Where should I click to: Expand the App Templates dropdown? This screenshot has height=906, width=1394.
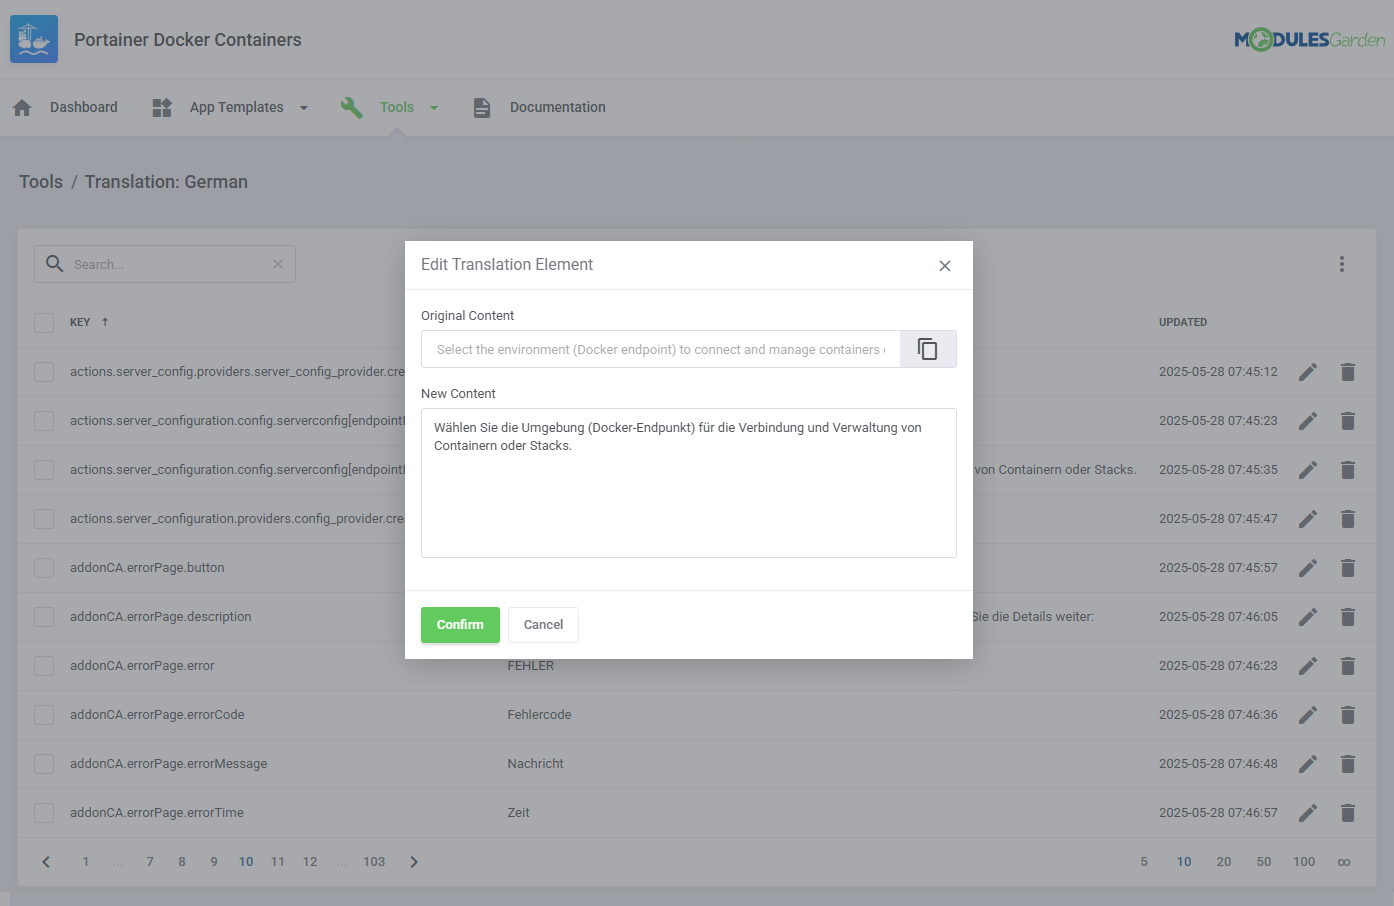(303, 107)
